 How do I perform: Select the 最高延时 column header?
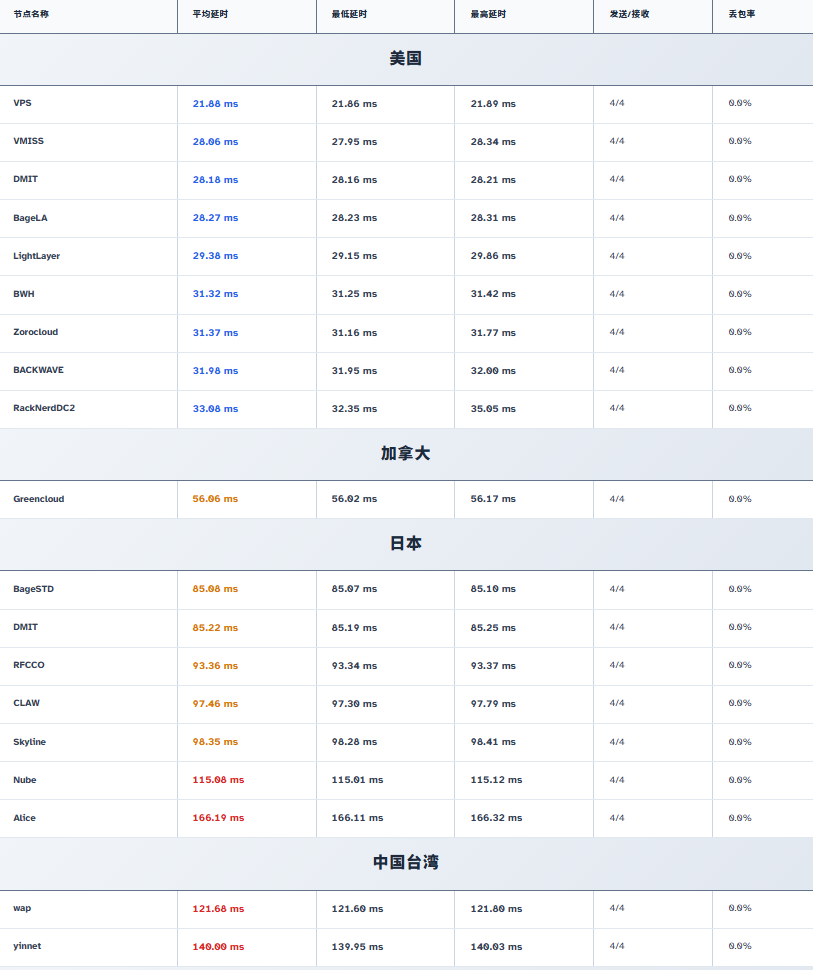click(x=488, y=14)
